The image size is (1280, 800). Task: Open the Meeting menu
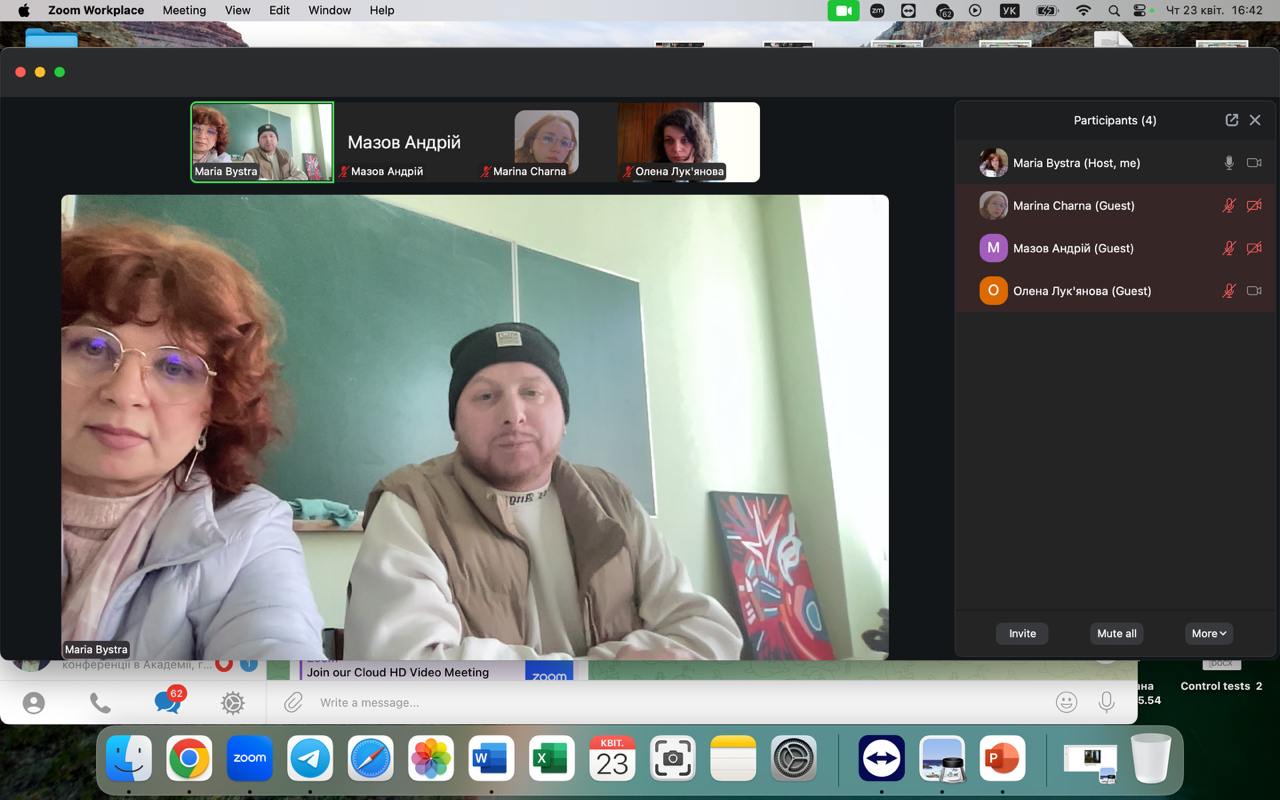[184, 10]
